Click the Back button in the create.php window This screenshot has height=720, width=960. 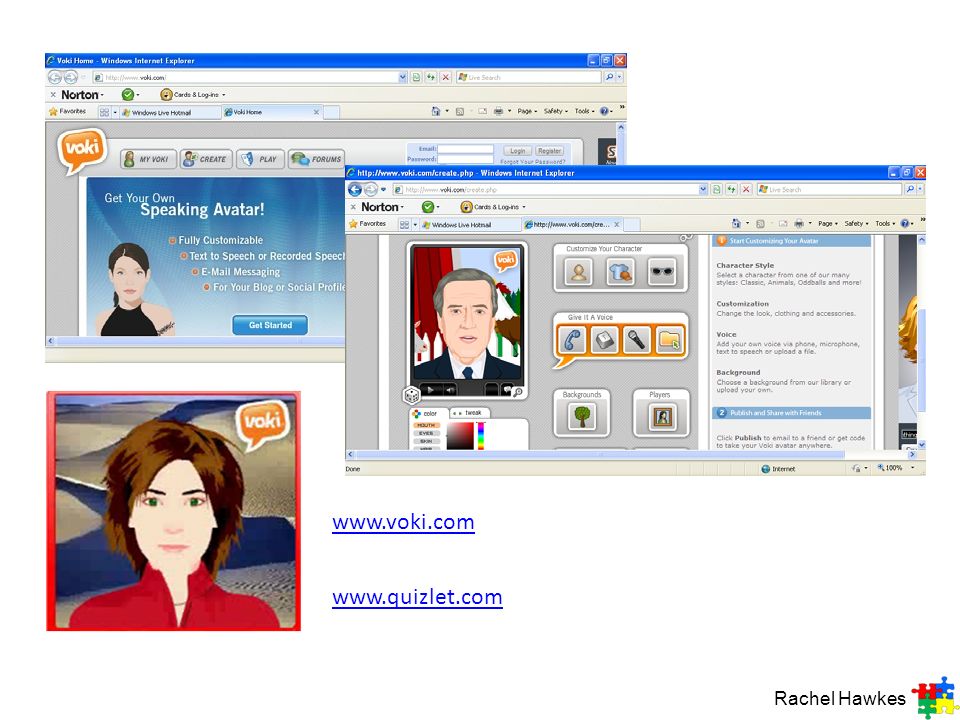tap(355, 190)
